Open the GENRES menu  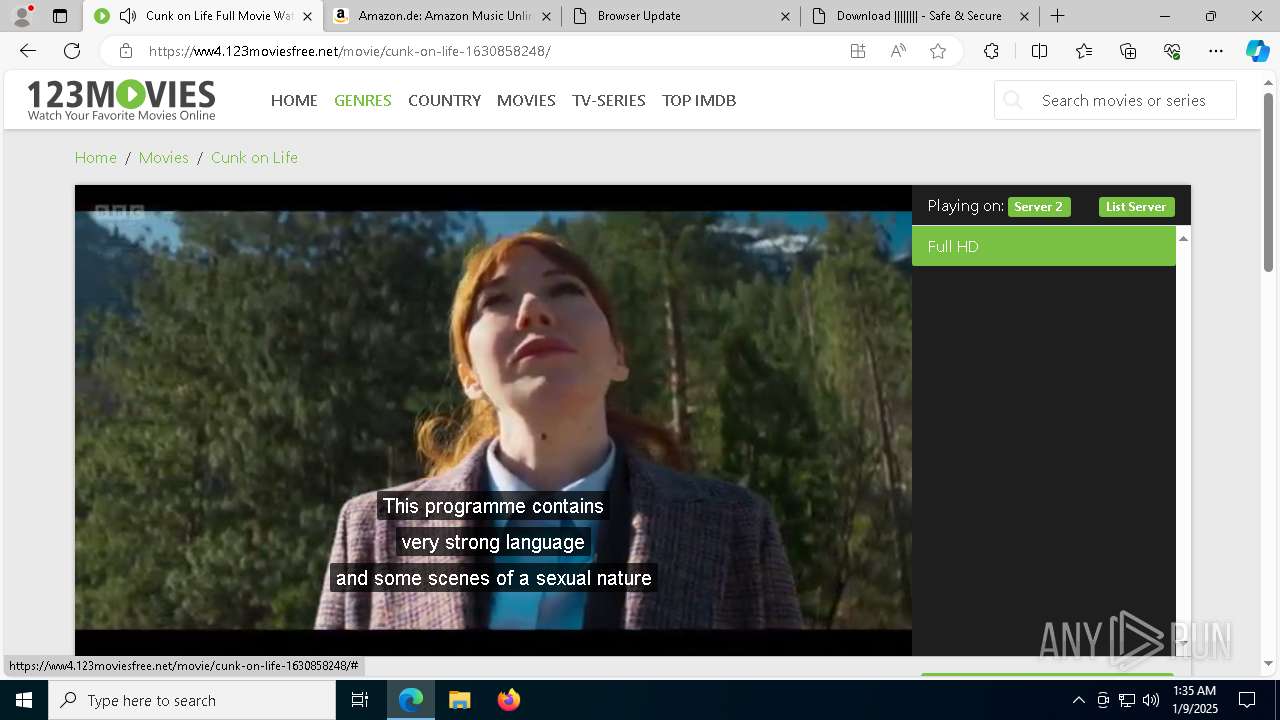tap(363, 100)
